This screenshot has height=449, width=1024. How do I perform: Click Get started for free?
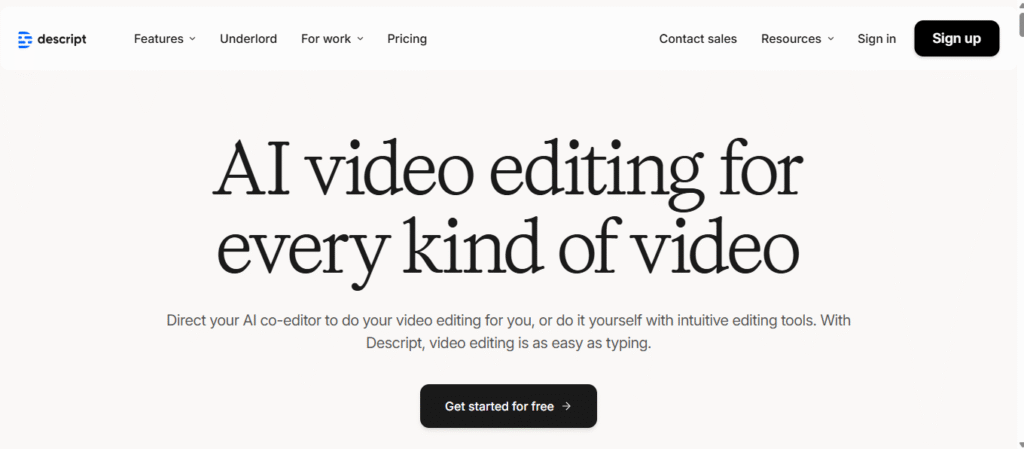pyautogui.click(x=508, y=406)
